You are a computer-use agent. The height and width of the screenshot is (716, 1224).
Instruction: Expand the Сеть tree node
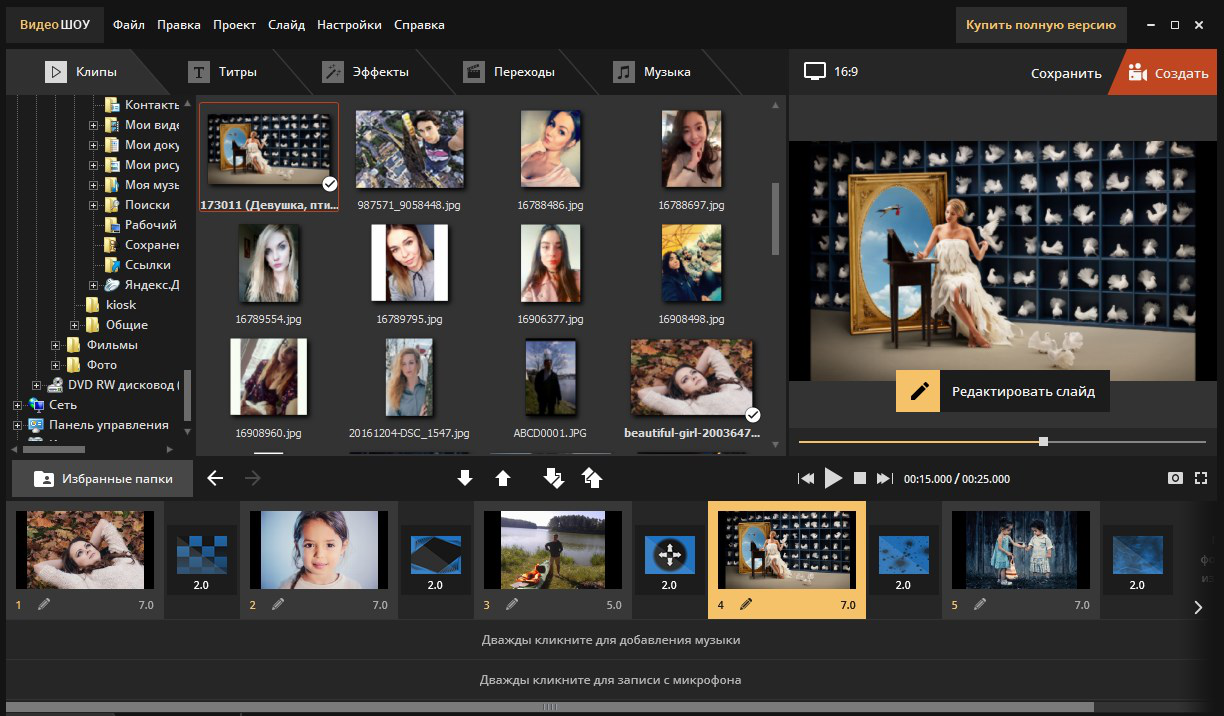[17, 405]
